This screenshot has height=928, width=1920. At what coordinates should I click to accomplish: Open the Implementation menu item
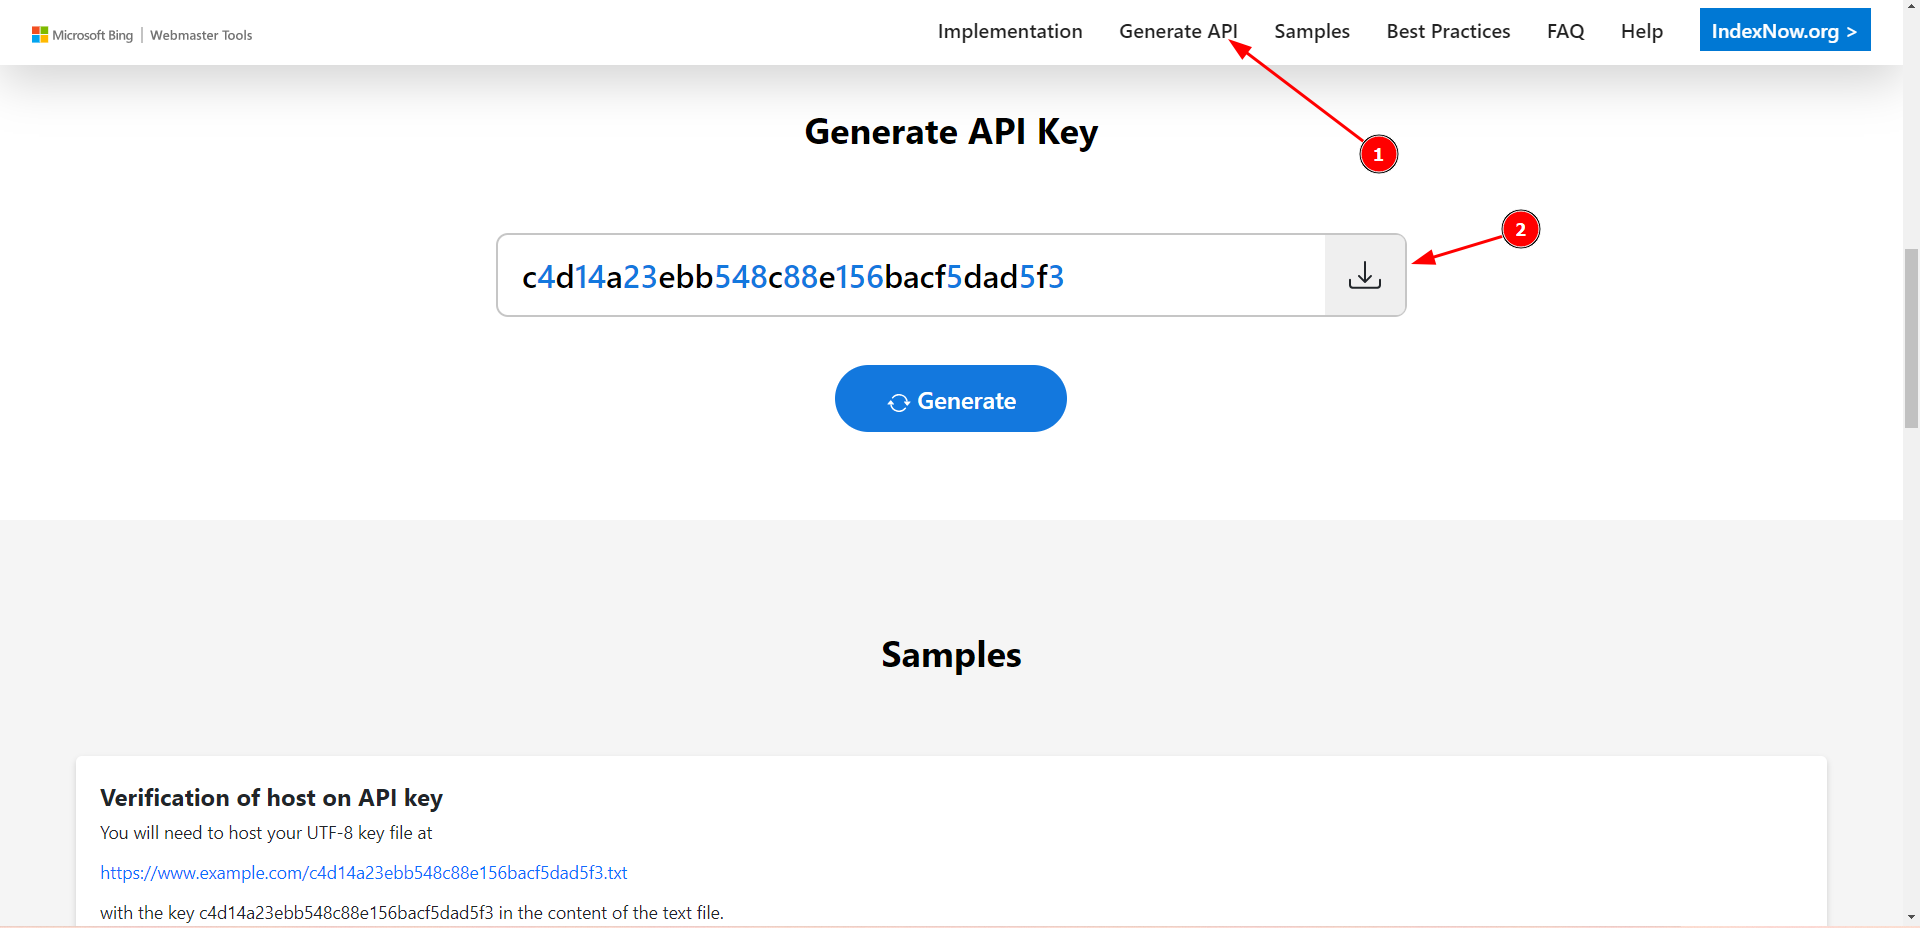point(1010,31)
